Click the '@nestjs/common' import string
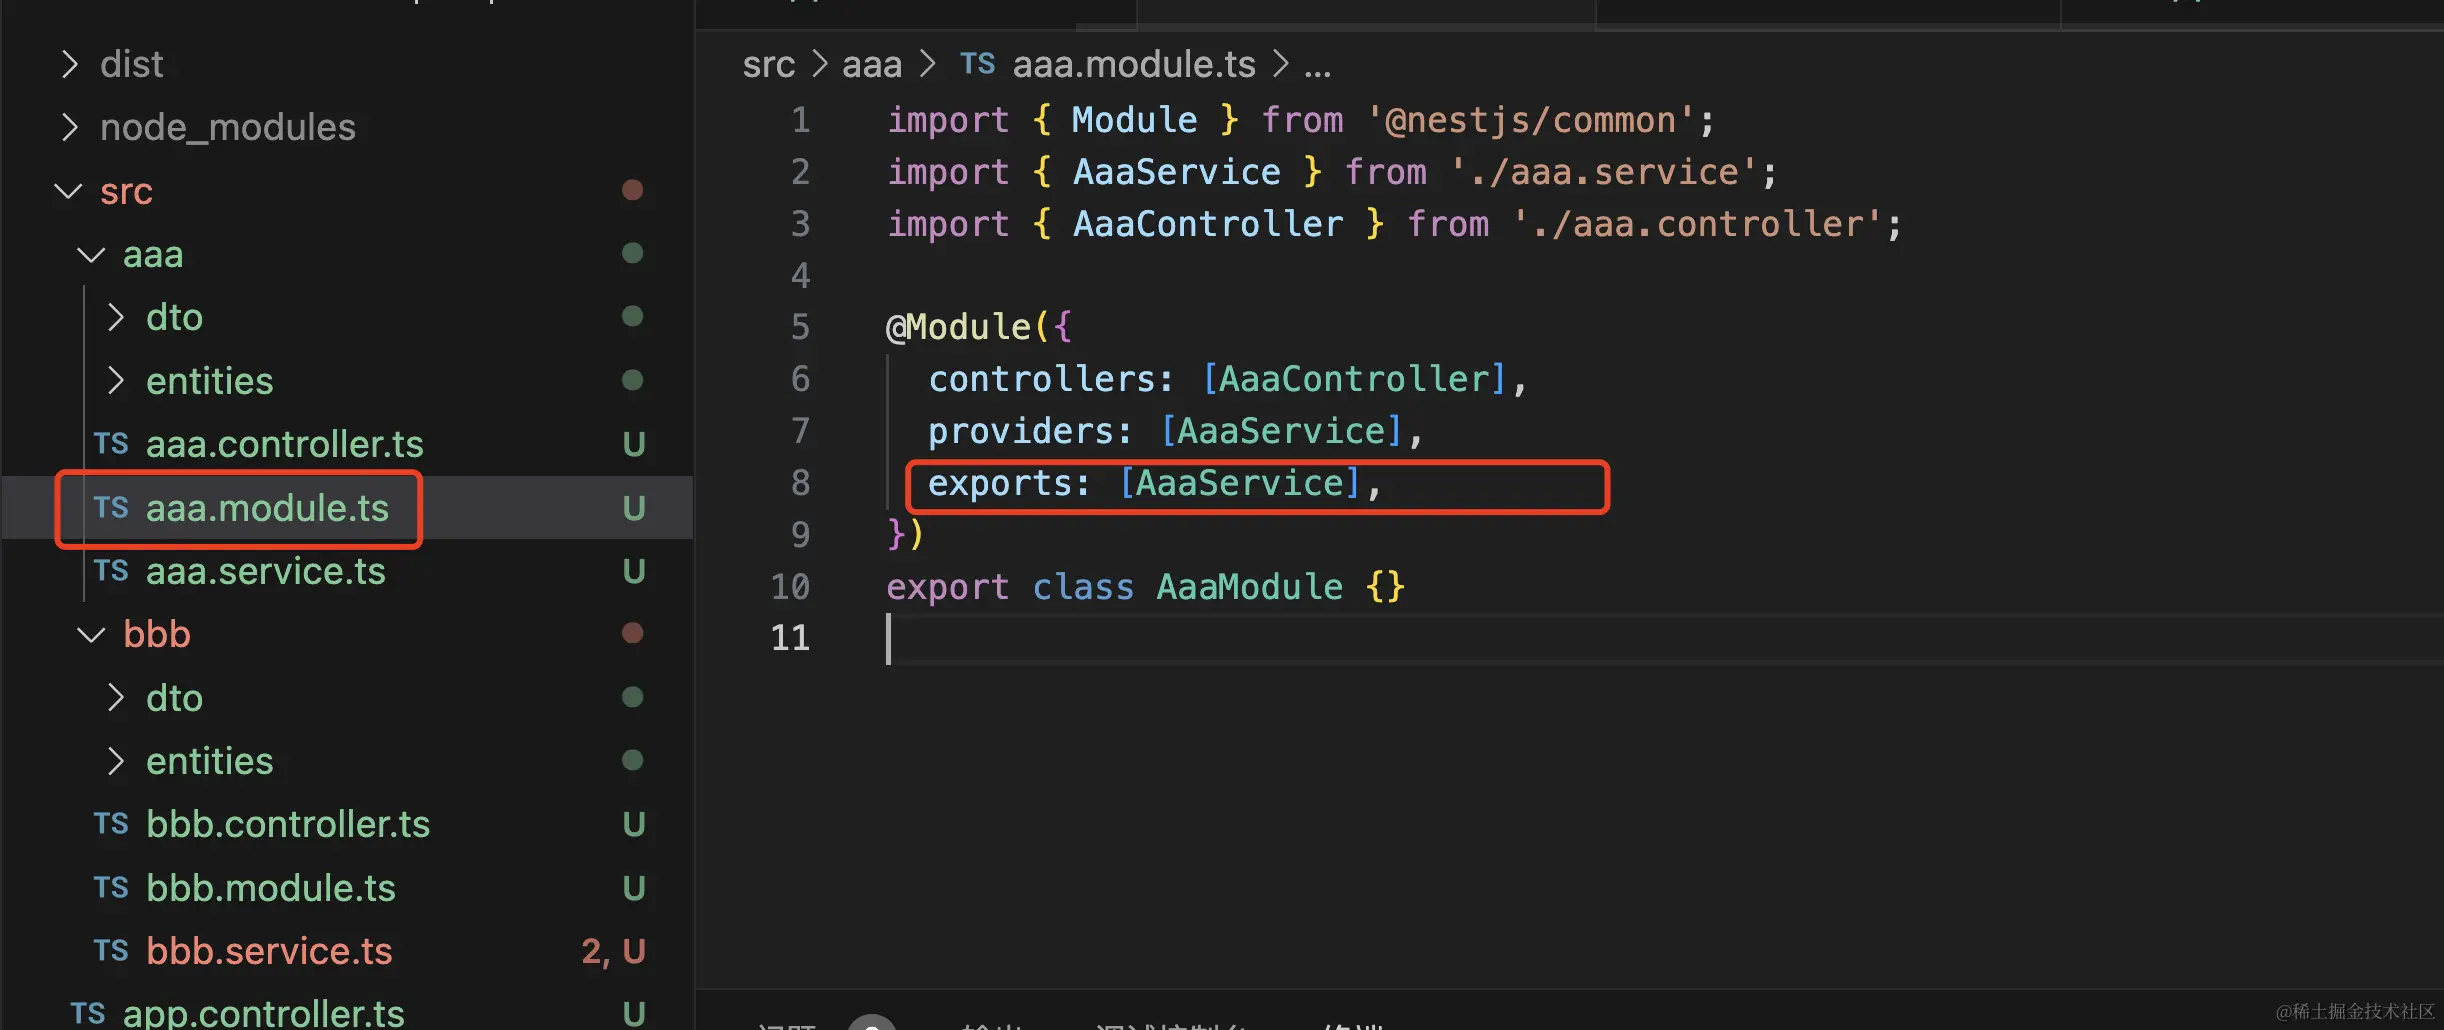This screenshot has width=2444, height=1030. tap(1530, 120)
